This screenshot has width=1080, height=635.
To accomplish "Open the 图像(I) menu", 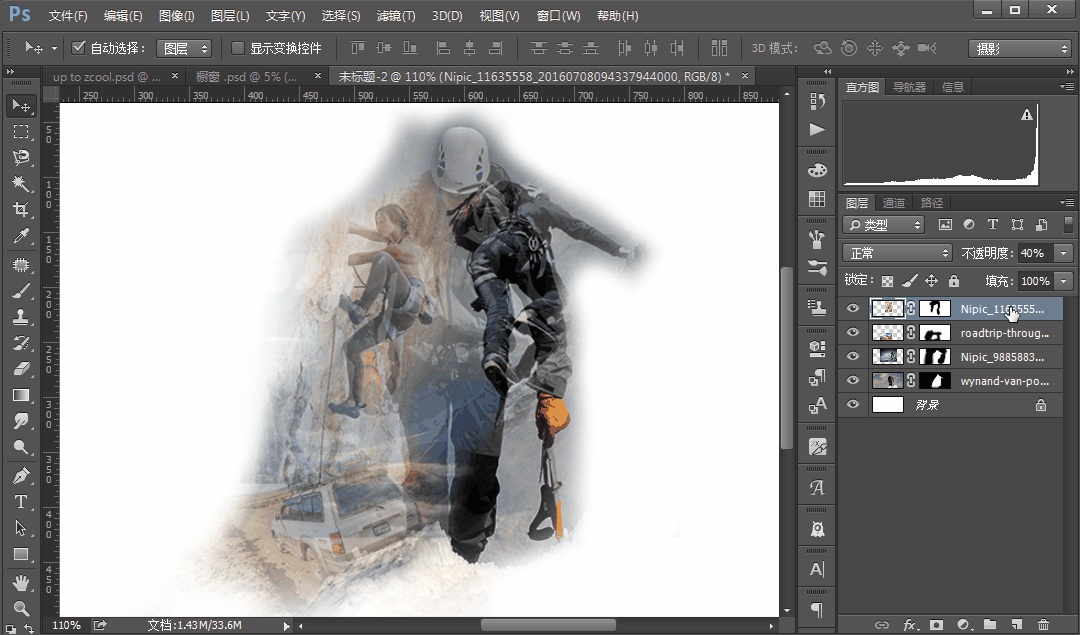I will pyautogui.click(x=176, y=15).
